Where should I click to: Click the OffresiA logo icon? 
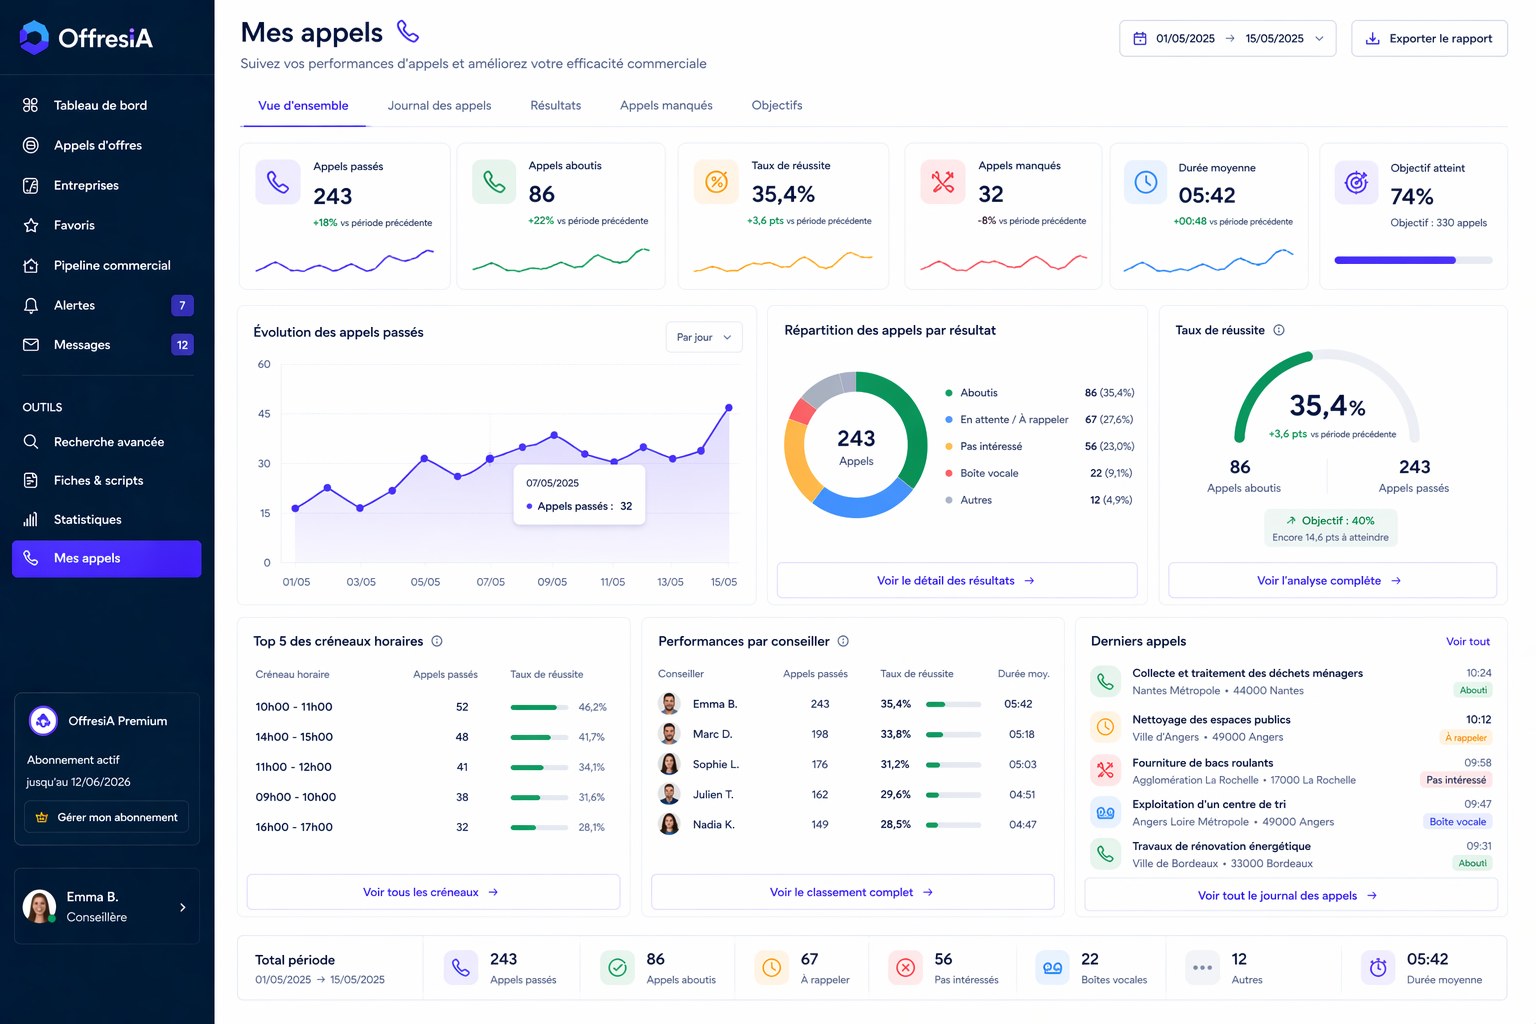tap(34, 38)
